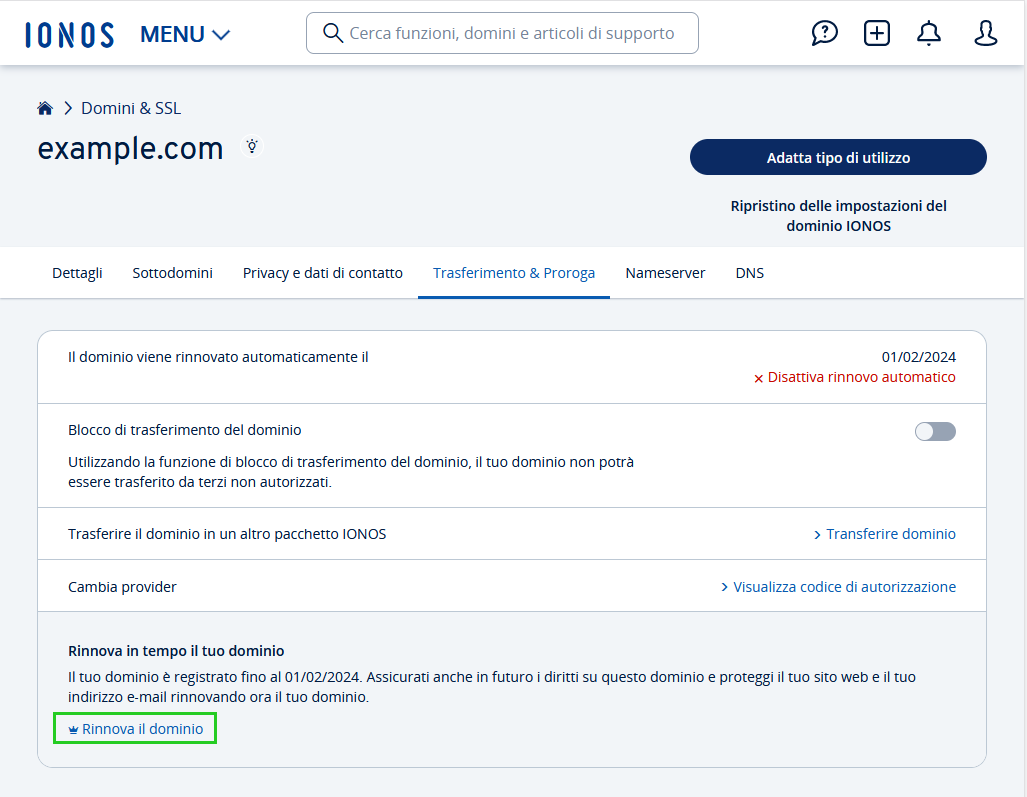Image resolution: width=1027 pixels, height=797 pixels.
Task: Click the Blocco di trasferimento del dominio label
Action: (185, 430)
